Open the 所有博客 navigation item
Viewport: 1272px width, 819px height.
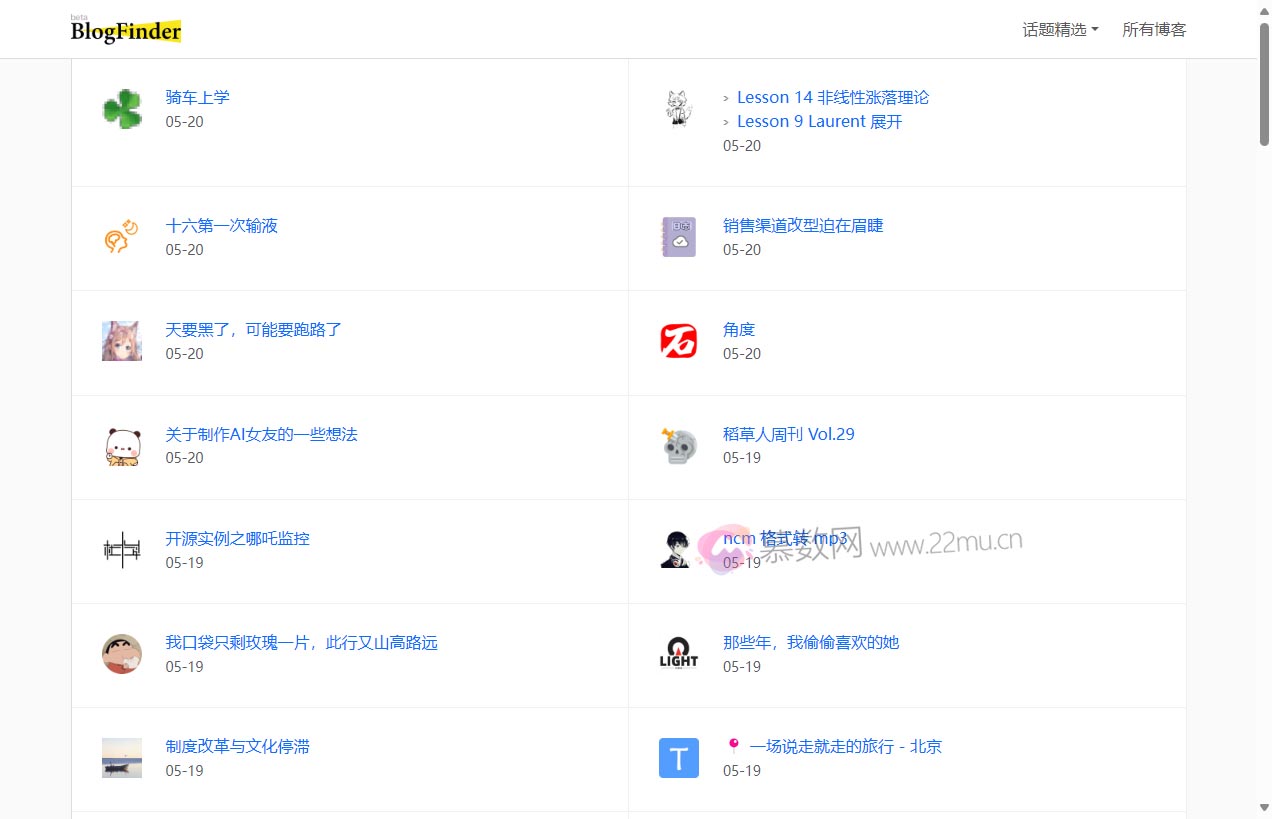click(x=1154, y=30)
